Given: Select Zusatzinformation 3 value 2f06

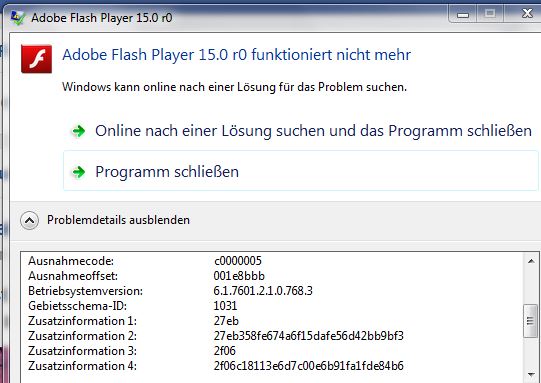Looking at the screenshot, I should point(225,351).
